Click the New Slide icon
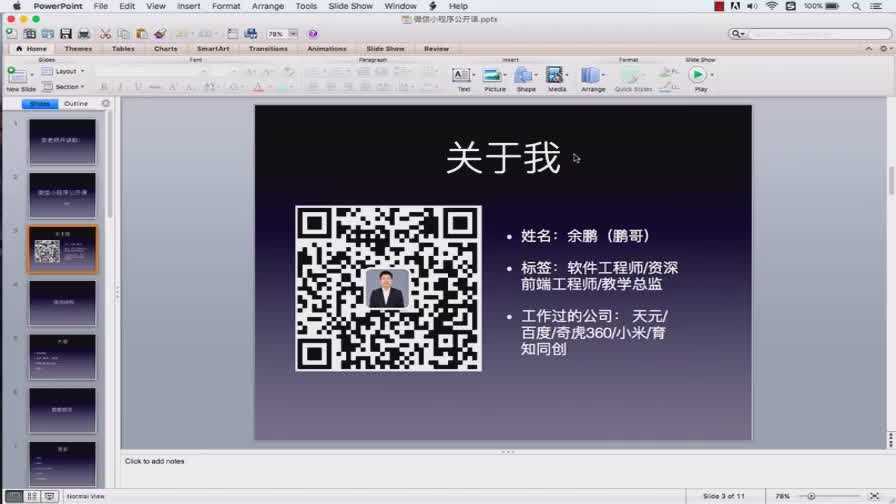896x504 pixels. pos(17,75)
